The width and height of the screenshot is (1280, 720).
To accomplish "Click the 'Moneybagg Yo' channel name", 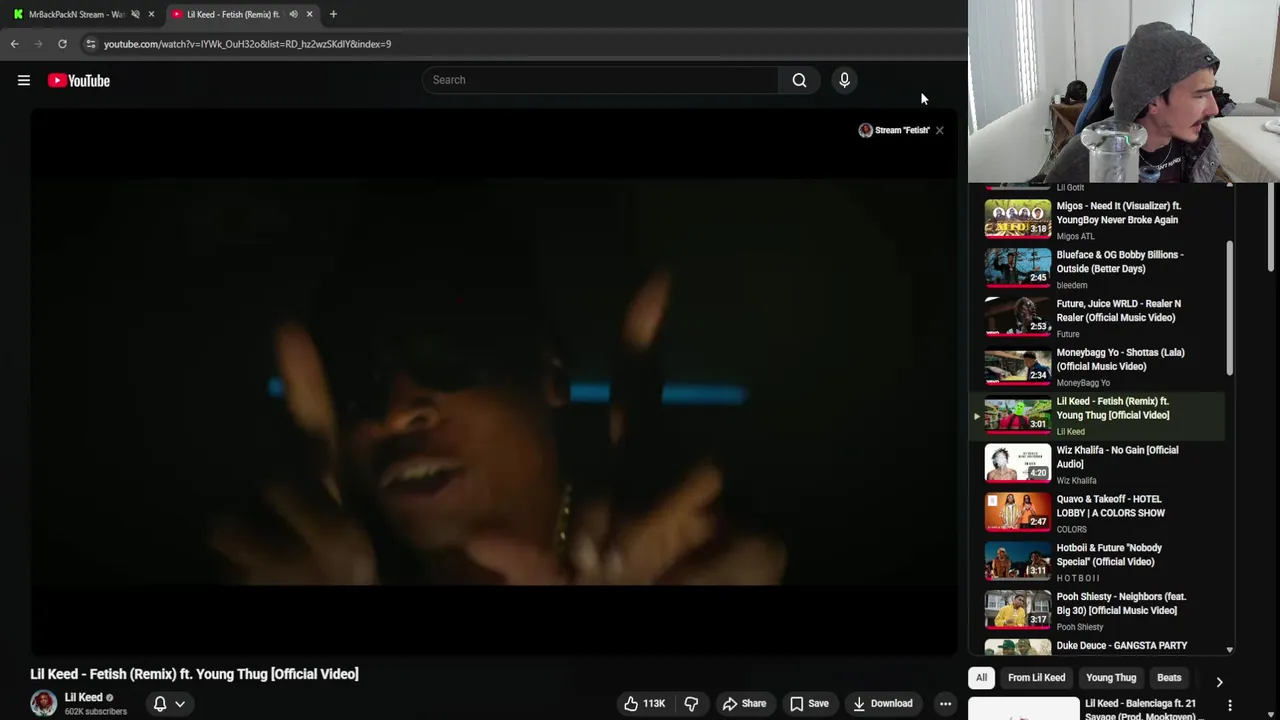I will pos(1083,383).
